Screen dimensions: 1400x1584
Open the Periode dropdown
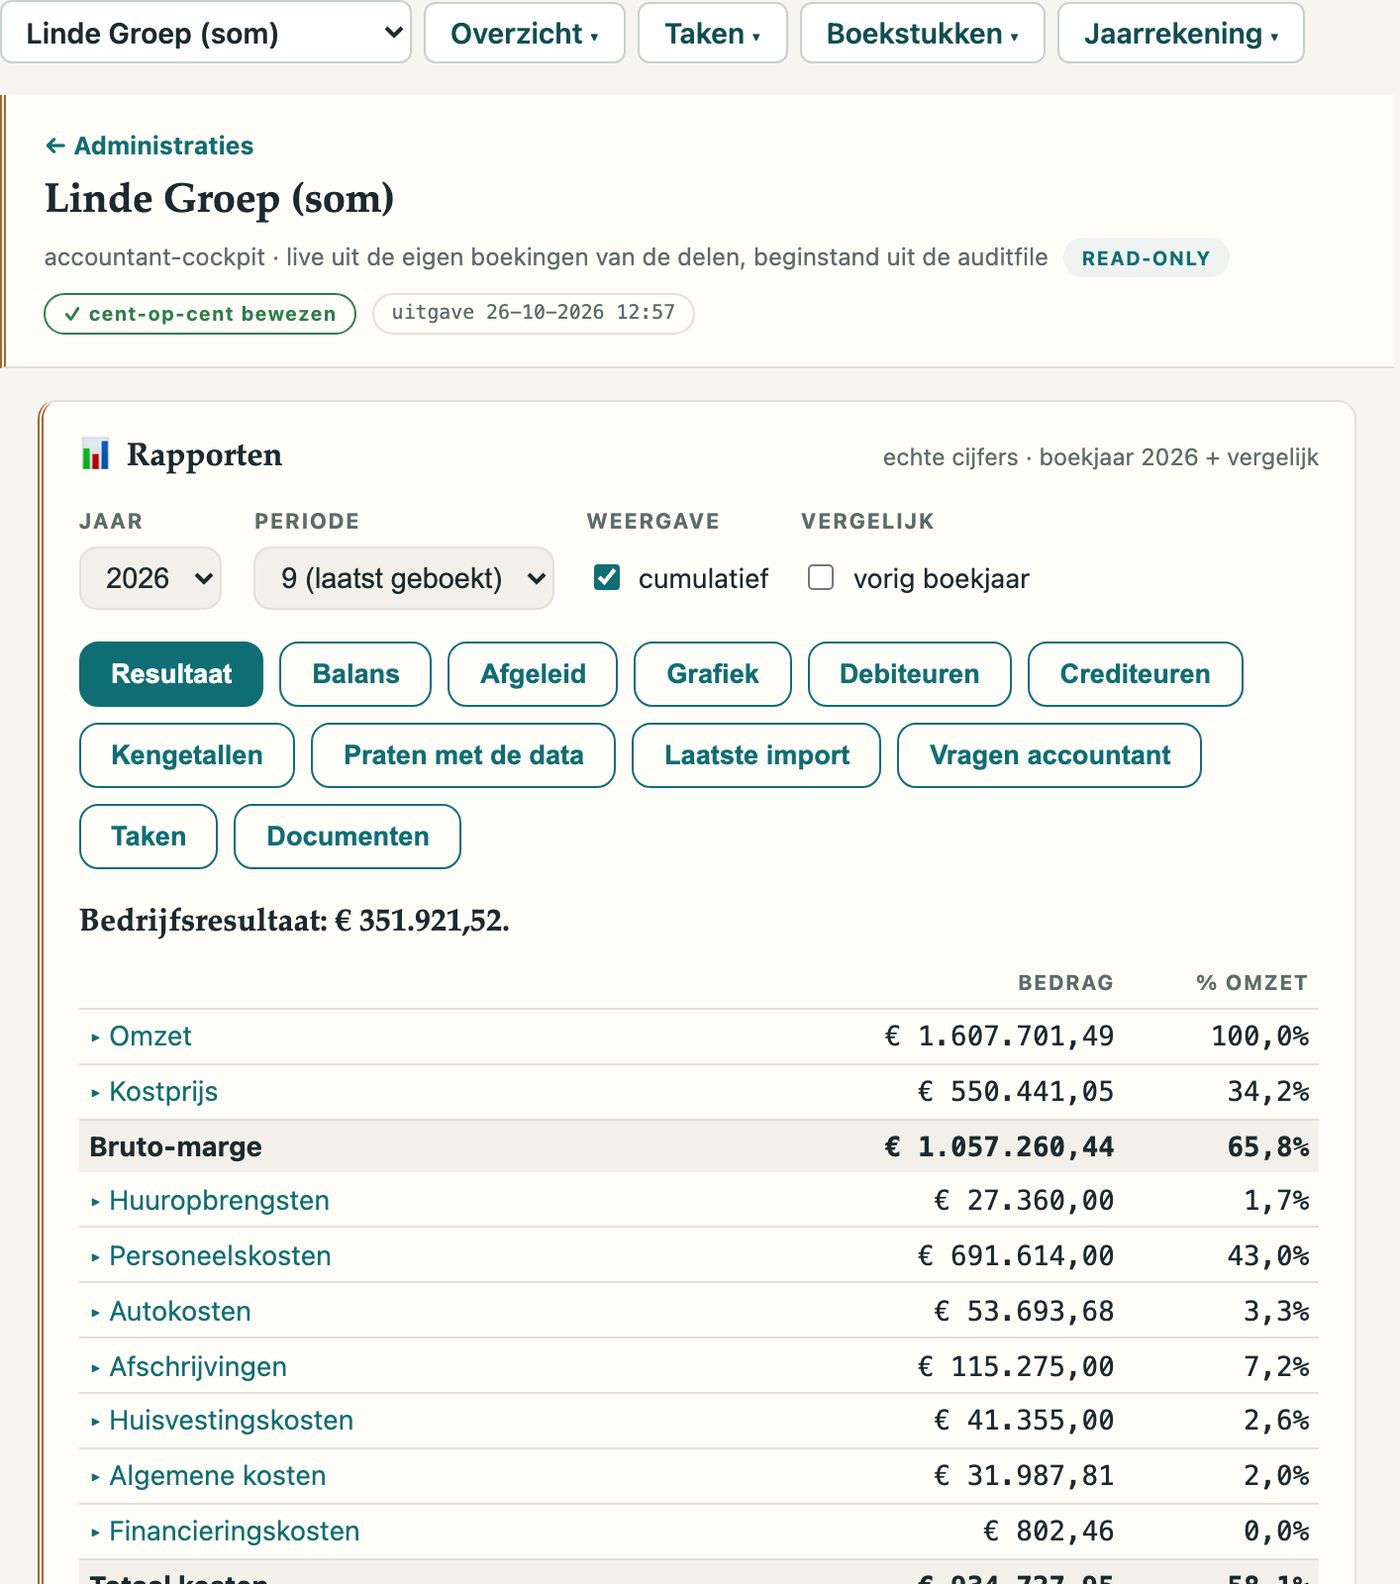point(404,578)
